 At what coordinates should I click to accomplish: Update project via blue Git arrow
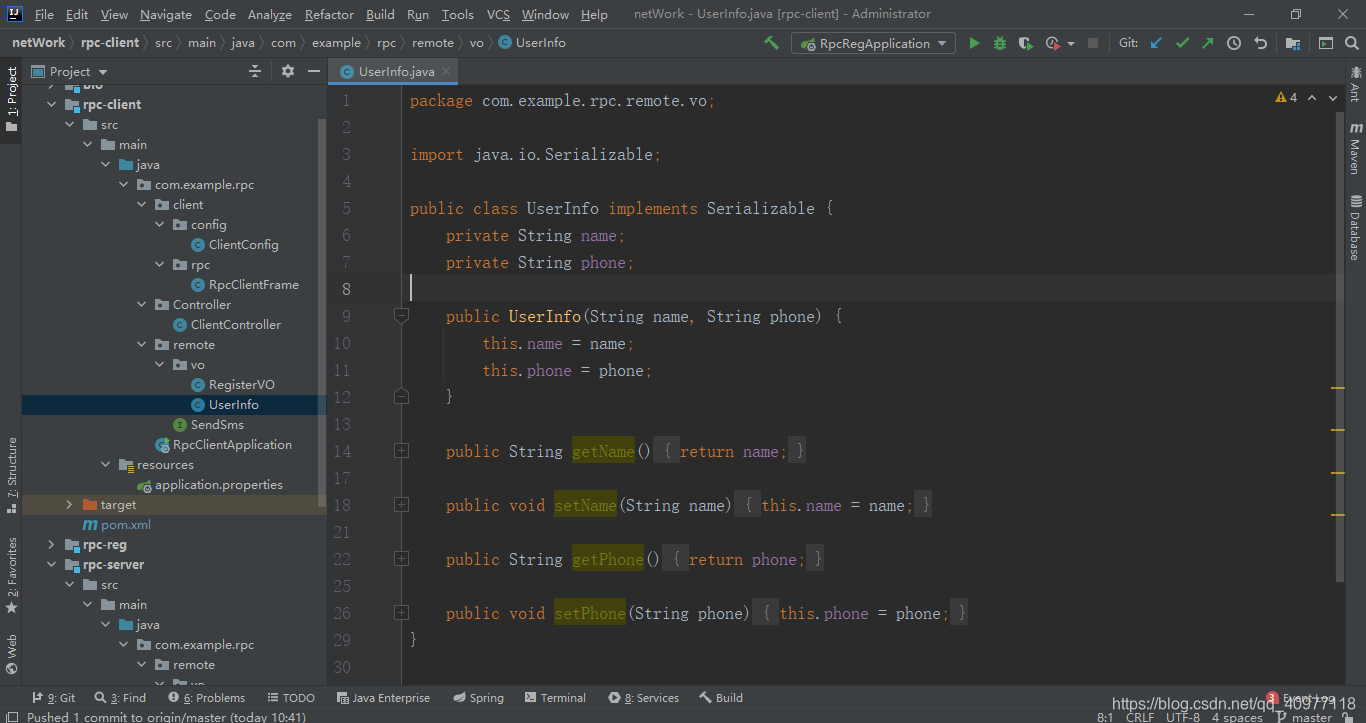pyautogui.click(x=1157, y=43)
